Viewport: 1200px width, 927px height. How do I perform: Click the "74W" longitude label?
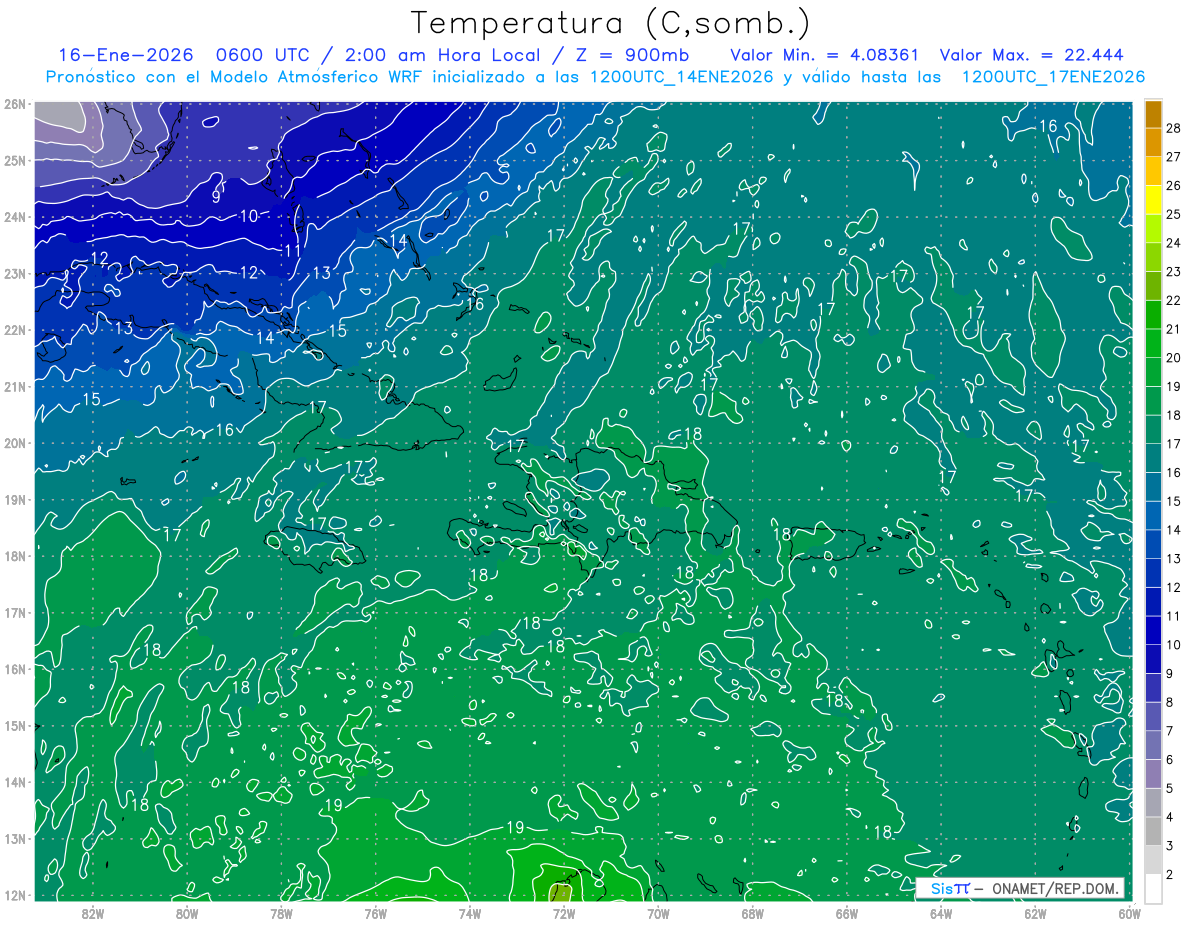coord(470,913)
